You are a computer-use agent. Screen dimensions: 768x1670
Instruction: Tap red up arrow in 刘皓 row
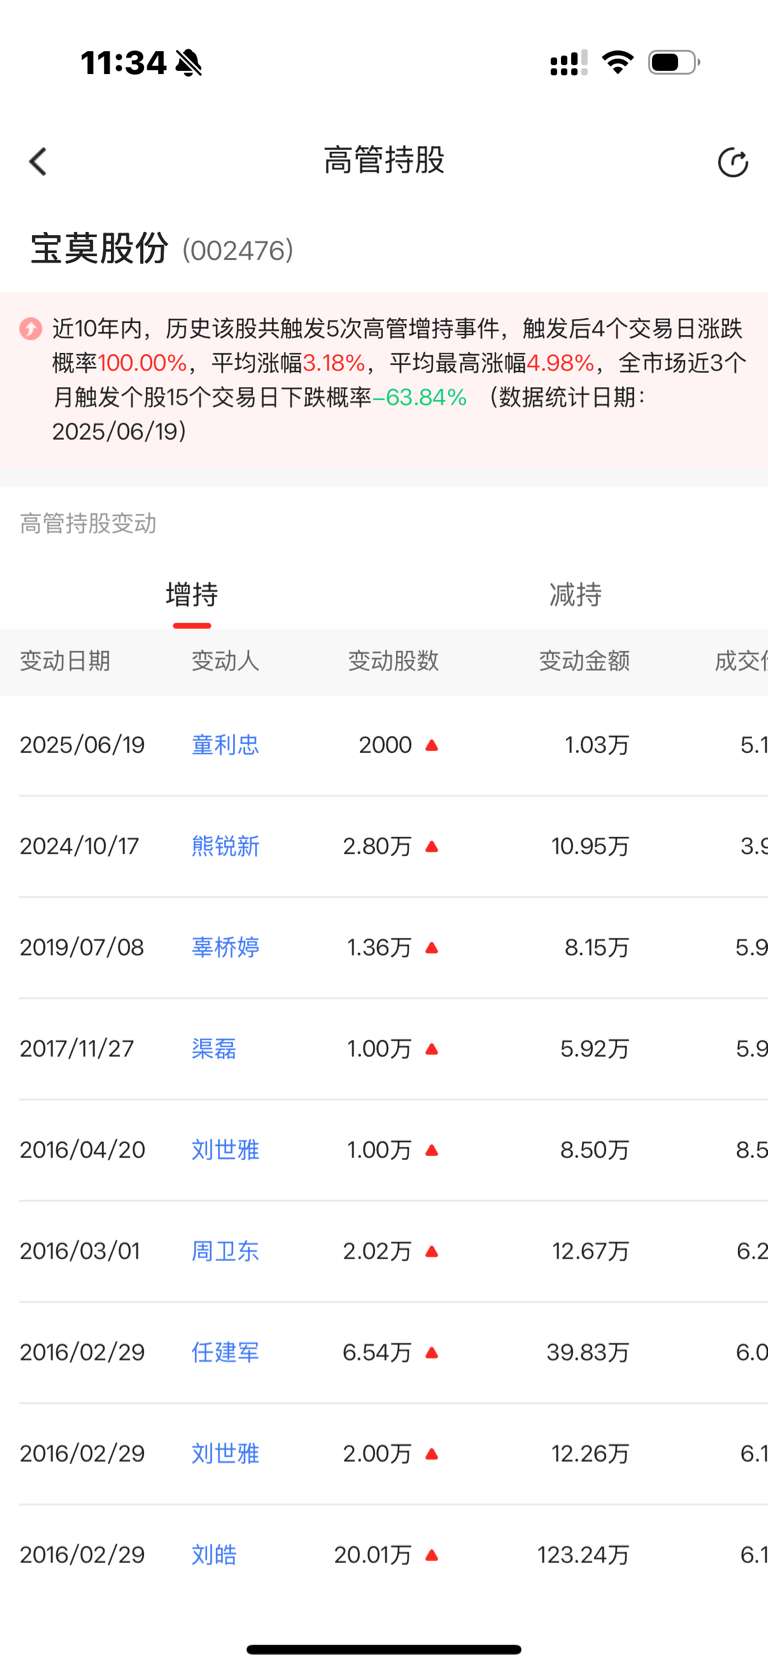coord(432,1555)
